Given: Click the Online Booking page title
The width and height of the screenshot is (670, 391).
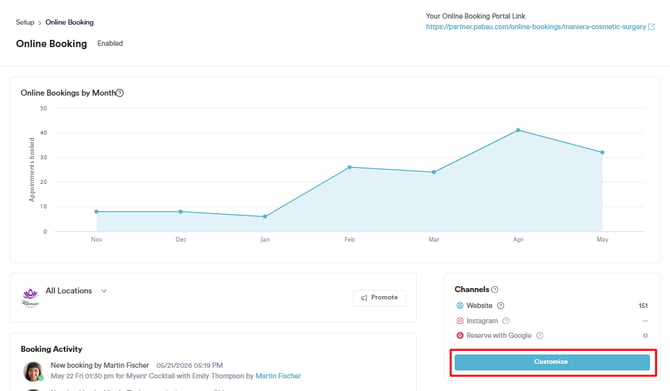Looking at the screenshot, I should pos(51,44).
